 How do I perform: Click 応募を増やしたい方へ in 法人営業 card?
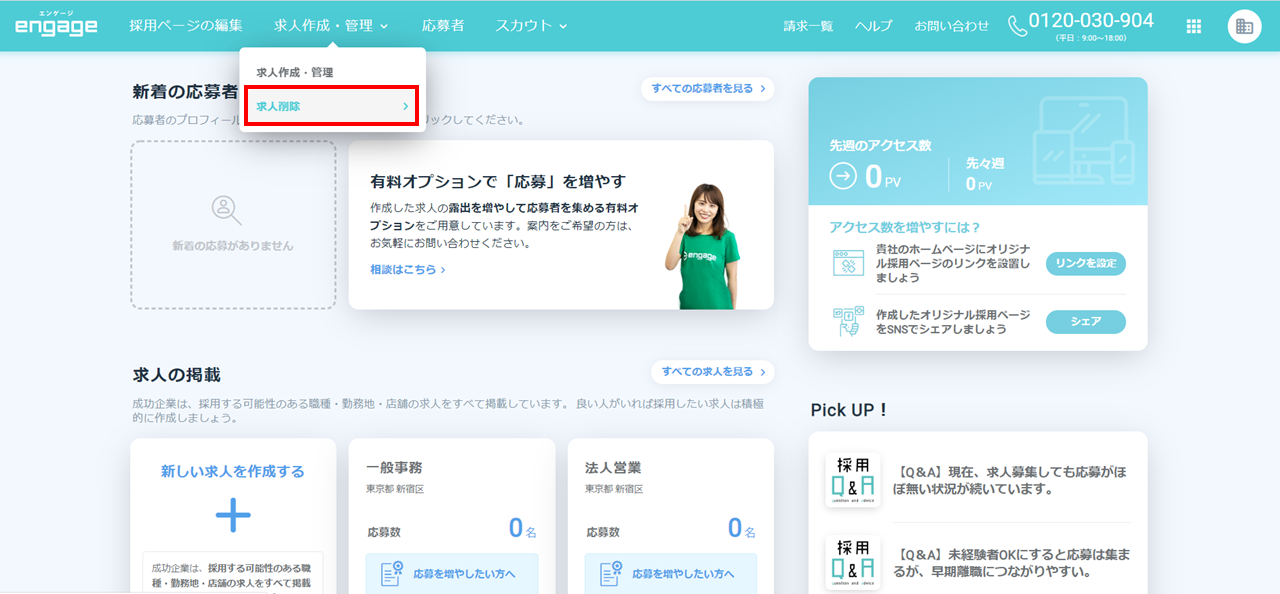tap(671, 574)
